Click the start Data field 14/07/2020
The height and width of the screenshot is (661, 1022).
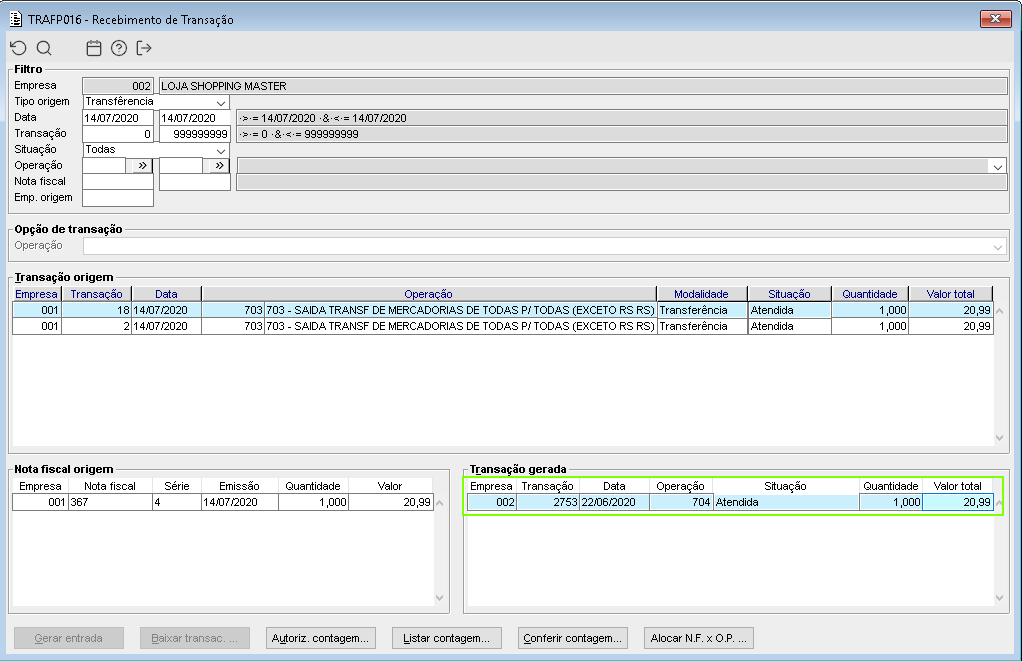point(118,118)
